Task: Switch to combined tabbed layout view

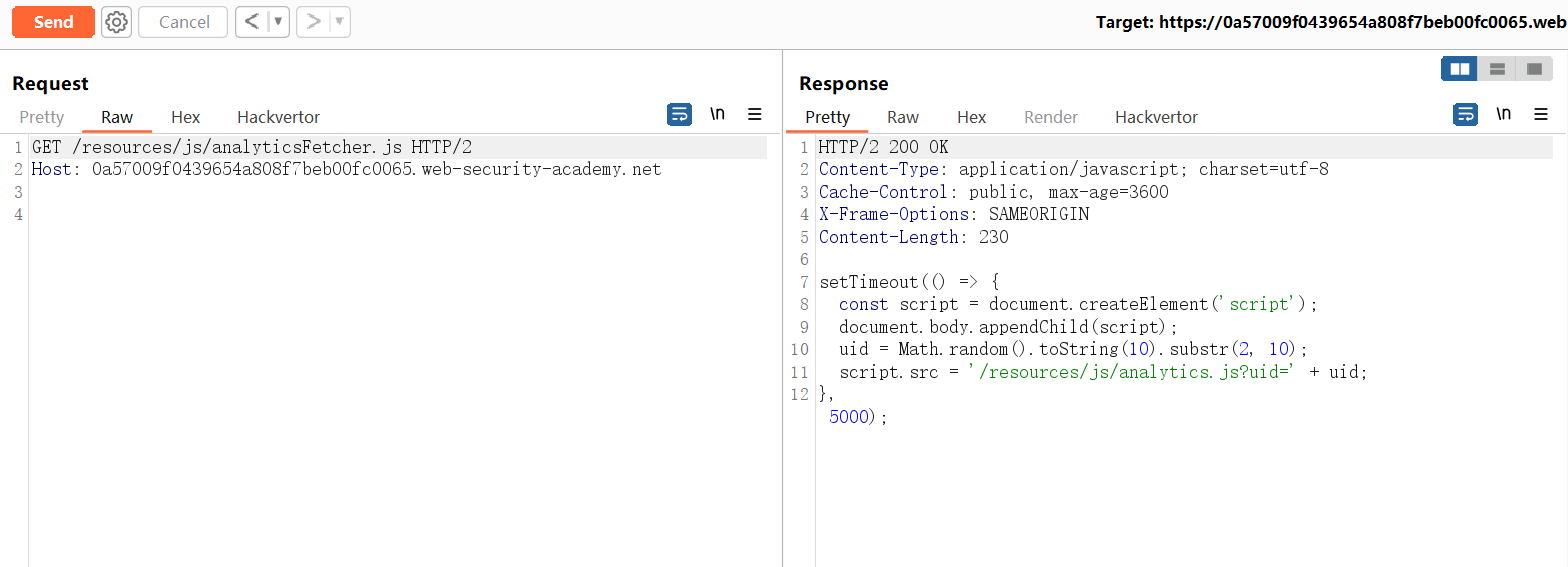Action: coord(1534,69)
